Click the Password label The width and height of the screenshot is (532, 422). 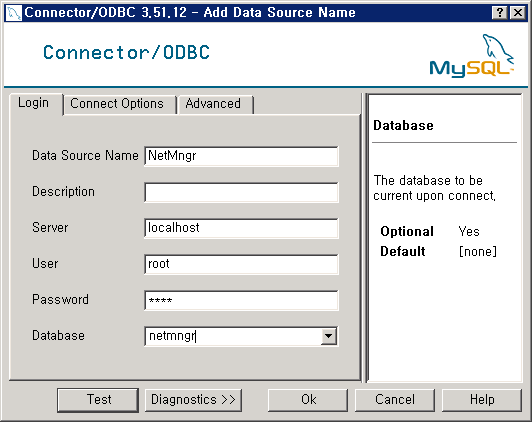[60, 300]
